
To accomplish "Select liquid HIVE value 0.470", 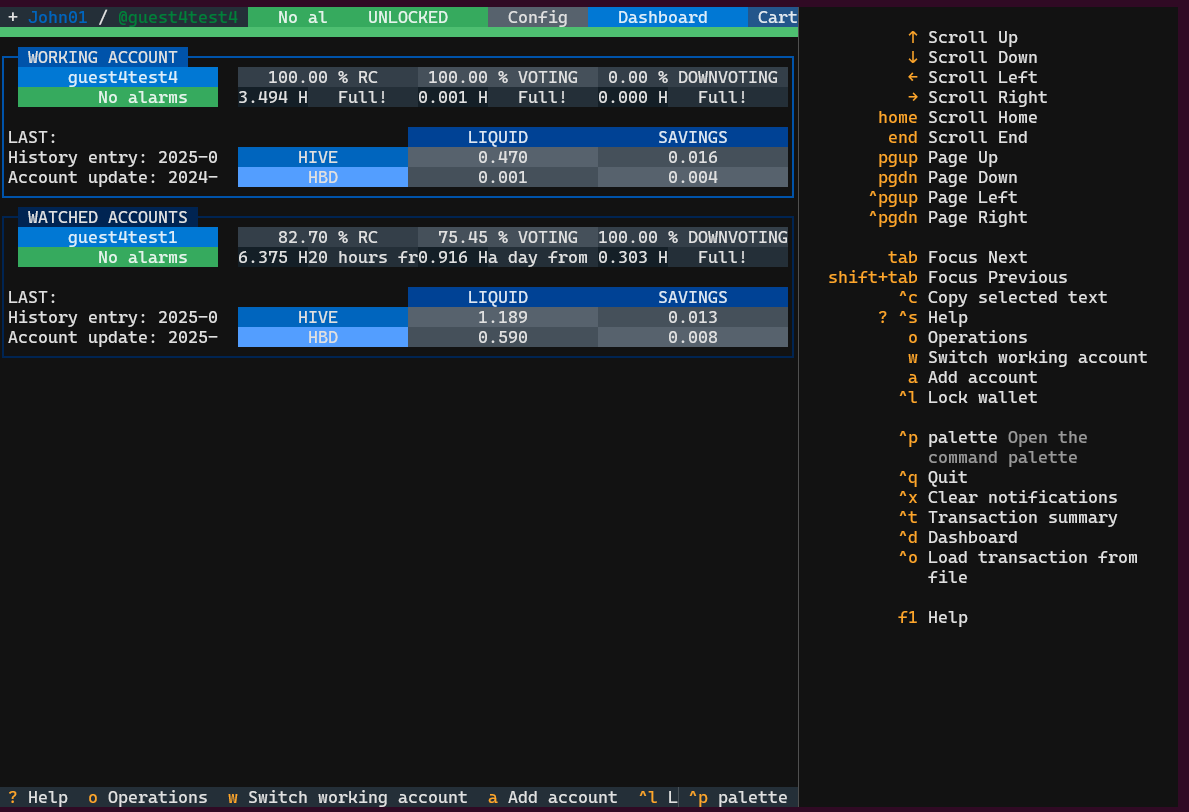I will [x=503, y=157].
